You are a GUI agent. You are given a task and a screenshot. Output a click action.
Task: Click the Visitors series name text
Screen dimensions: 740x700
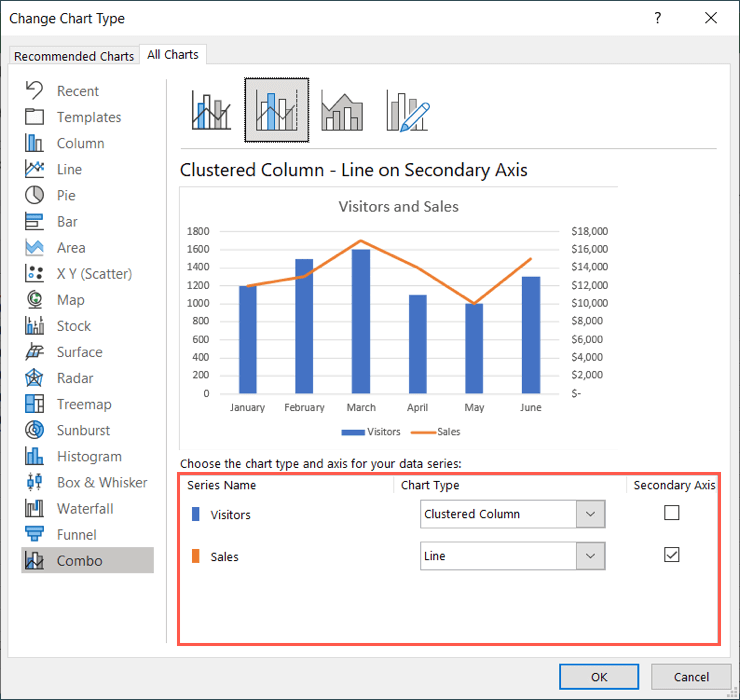[x=230, y=515]
